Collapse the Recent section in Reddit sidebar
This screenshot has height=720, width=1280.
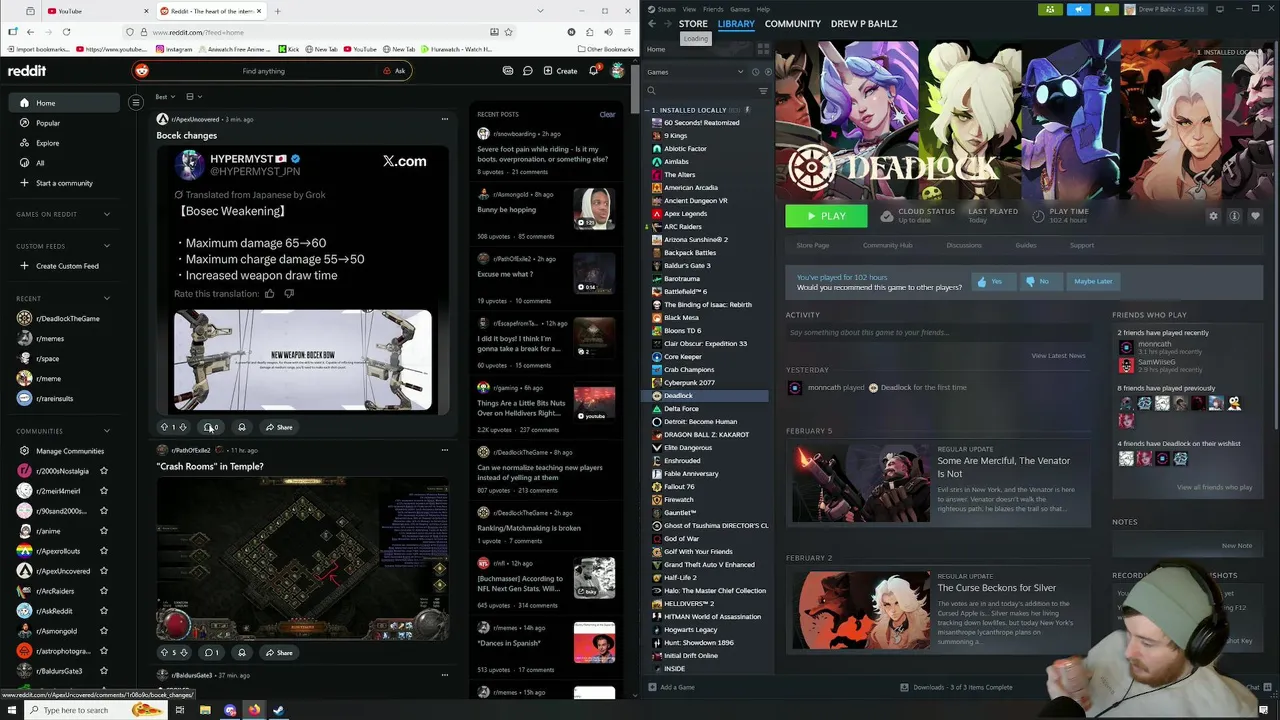(x=107, y=298)
